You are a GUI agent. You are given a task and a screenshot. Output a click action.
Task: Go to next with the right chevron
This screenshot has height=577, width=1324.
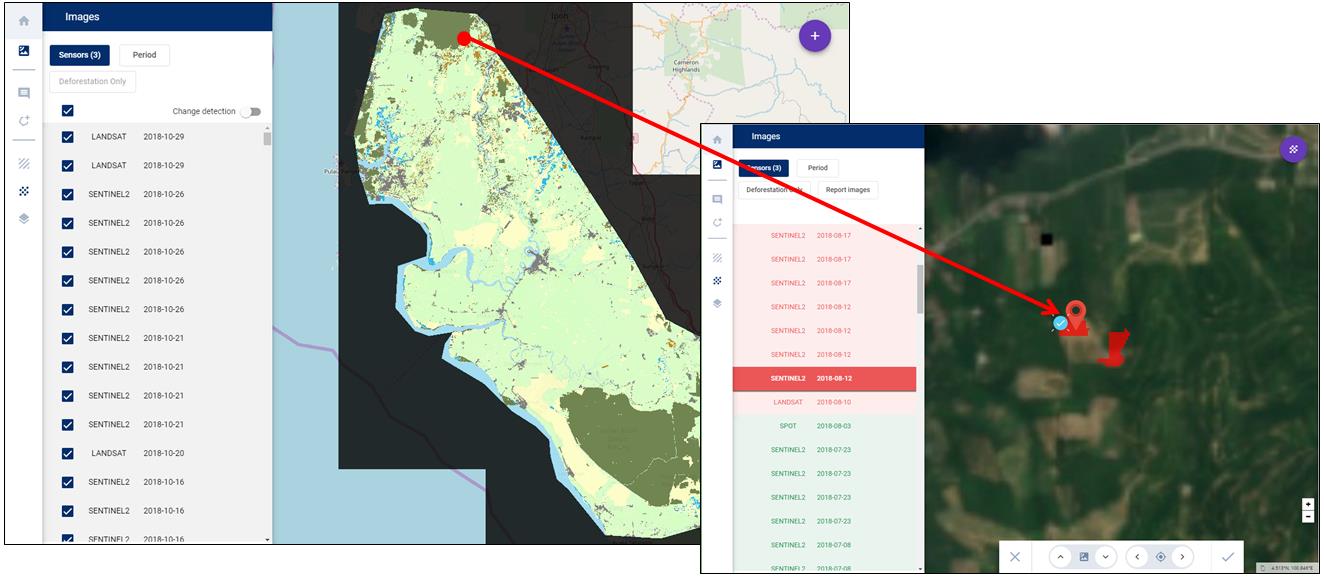[x=1182, y=557]
